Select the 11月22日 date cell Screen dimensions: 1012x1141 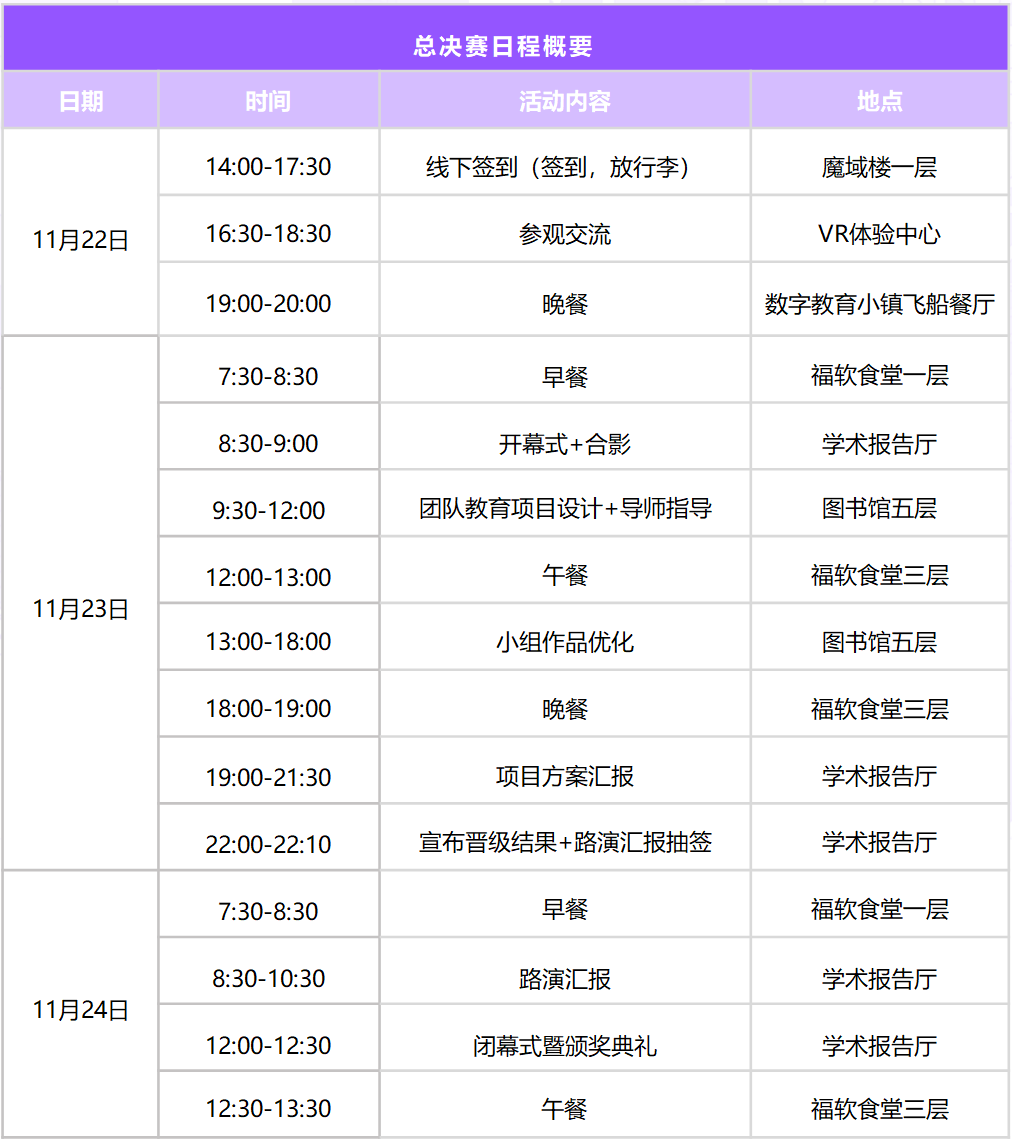coord(81,241)
